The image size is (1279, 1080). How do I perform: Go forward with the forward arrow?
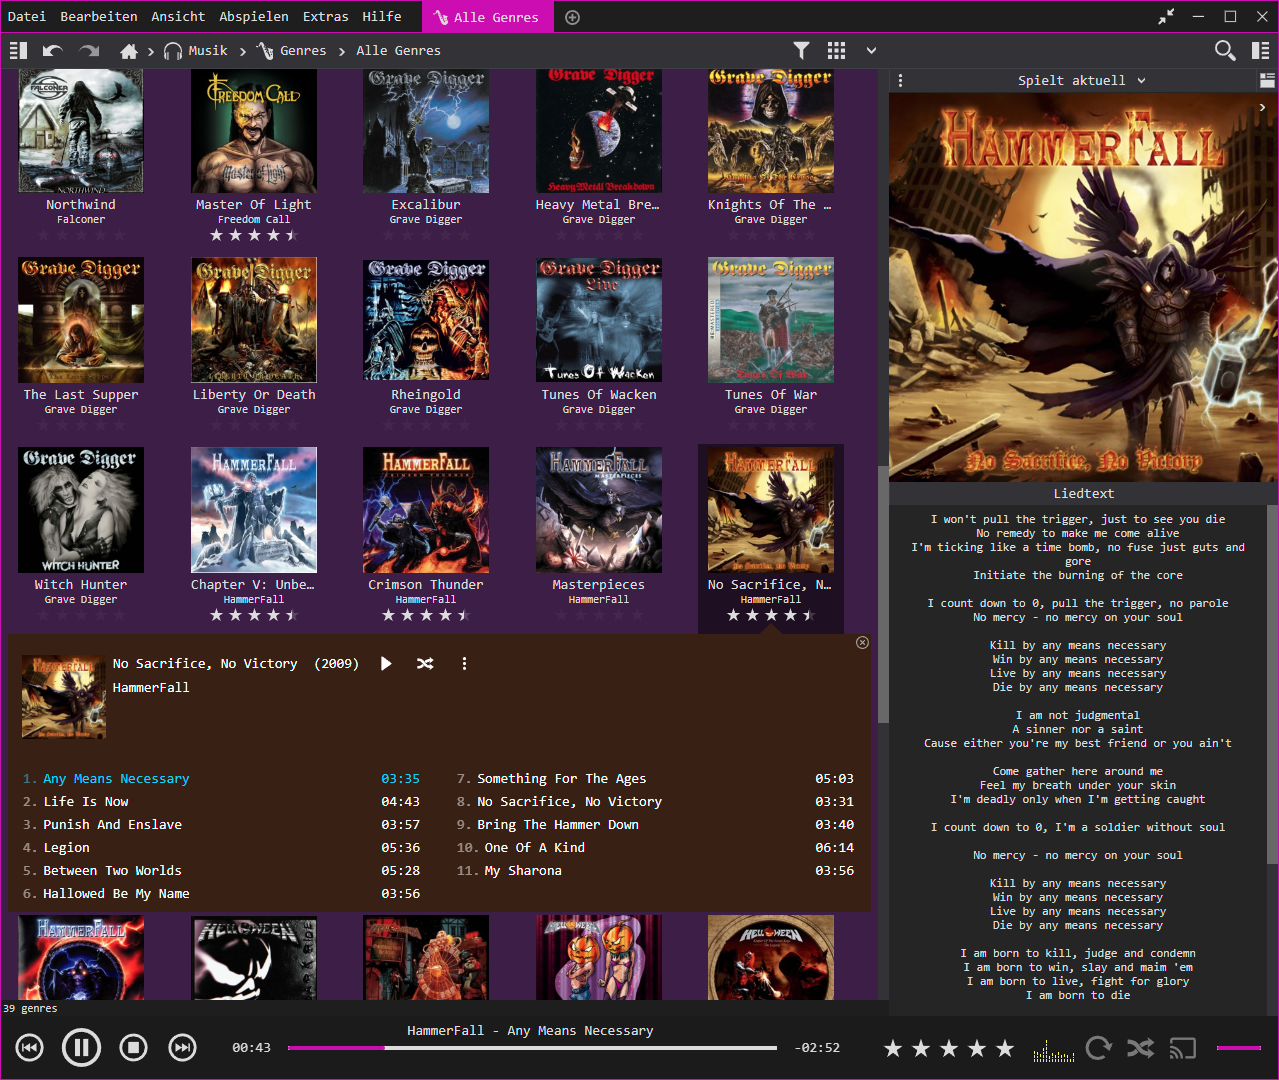[x=89, y=50]
